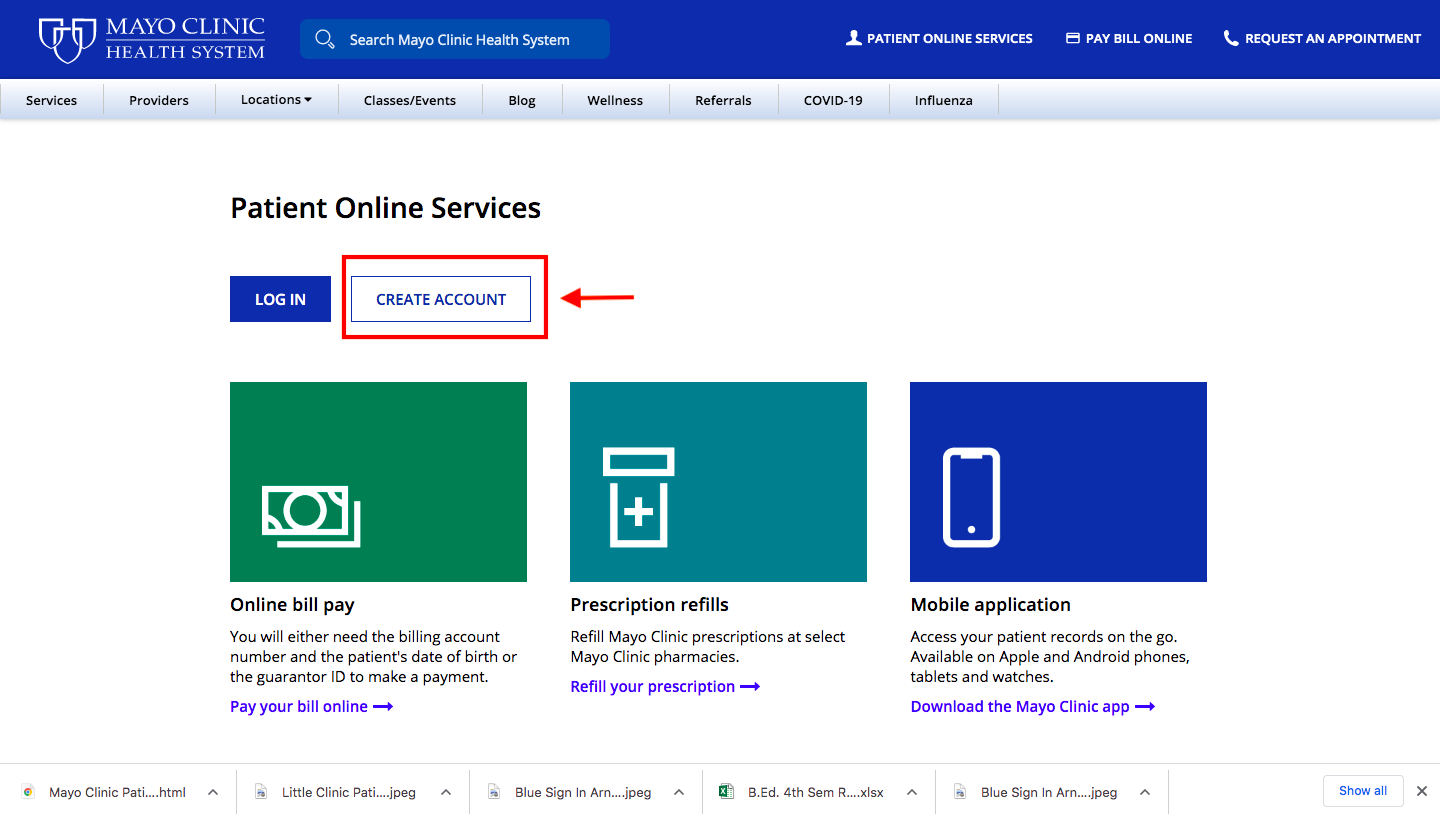Click the person icon beside Patient Online Services

[x=853, y=38]
